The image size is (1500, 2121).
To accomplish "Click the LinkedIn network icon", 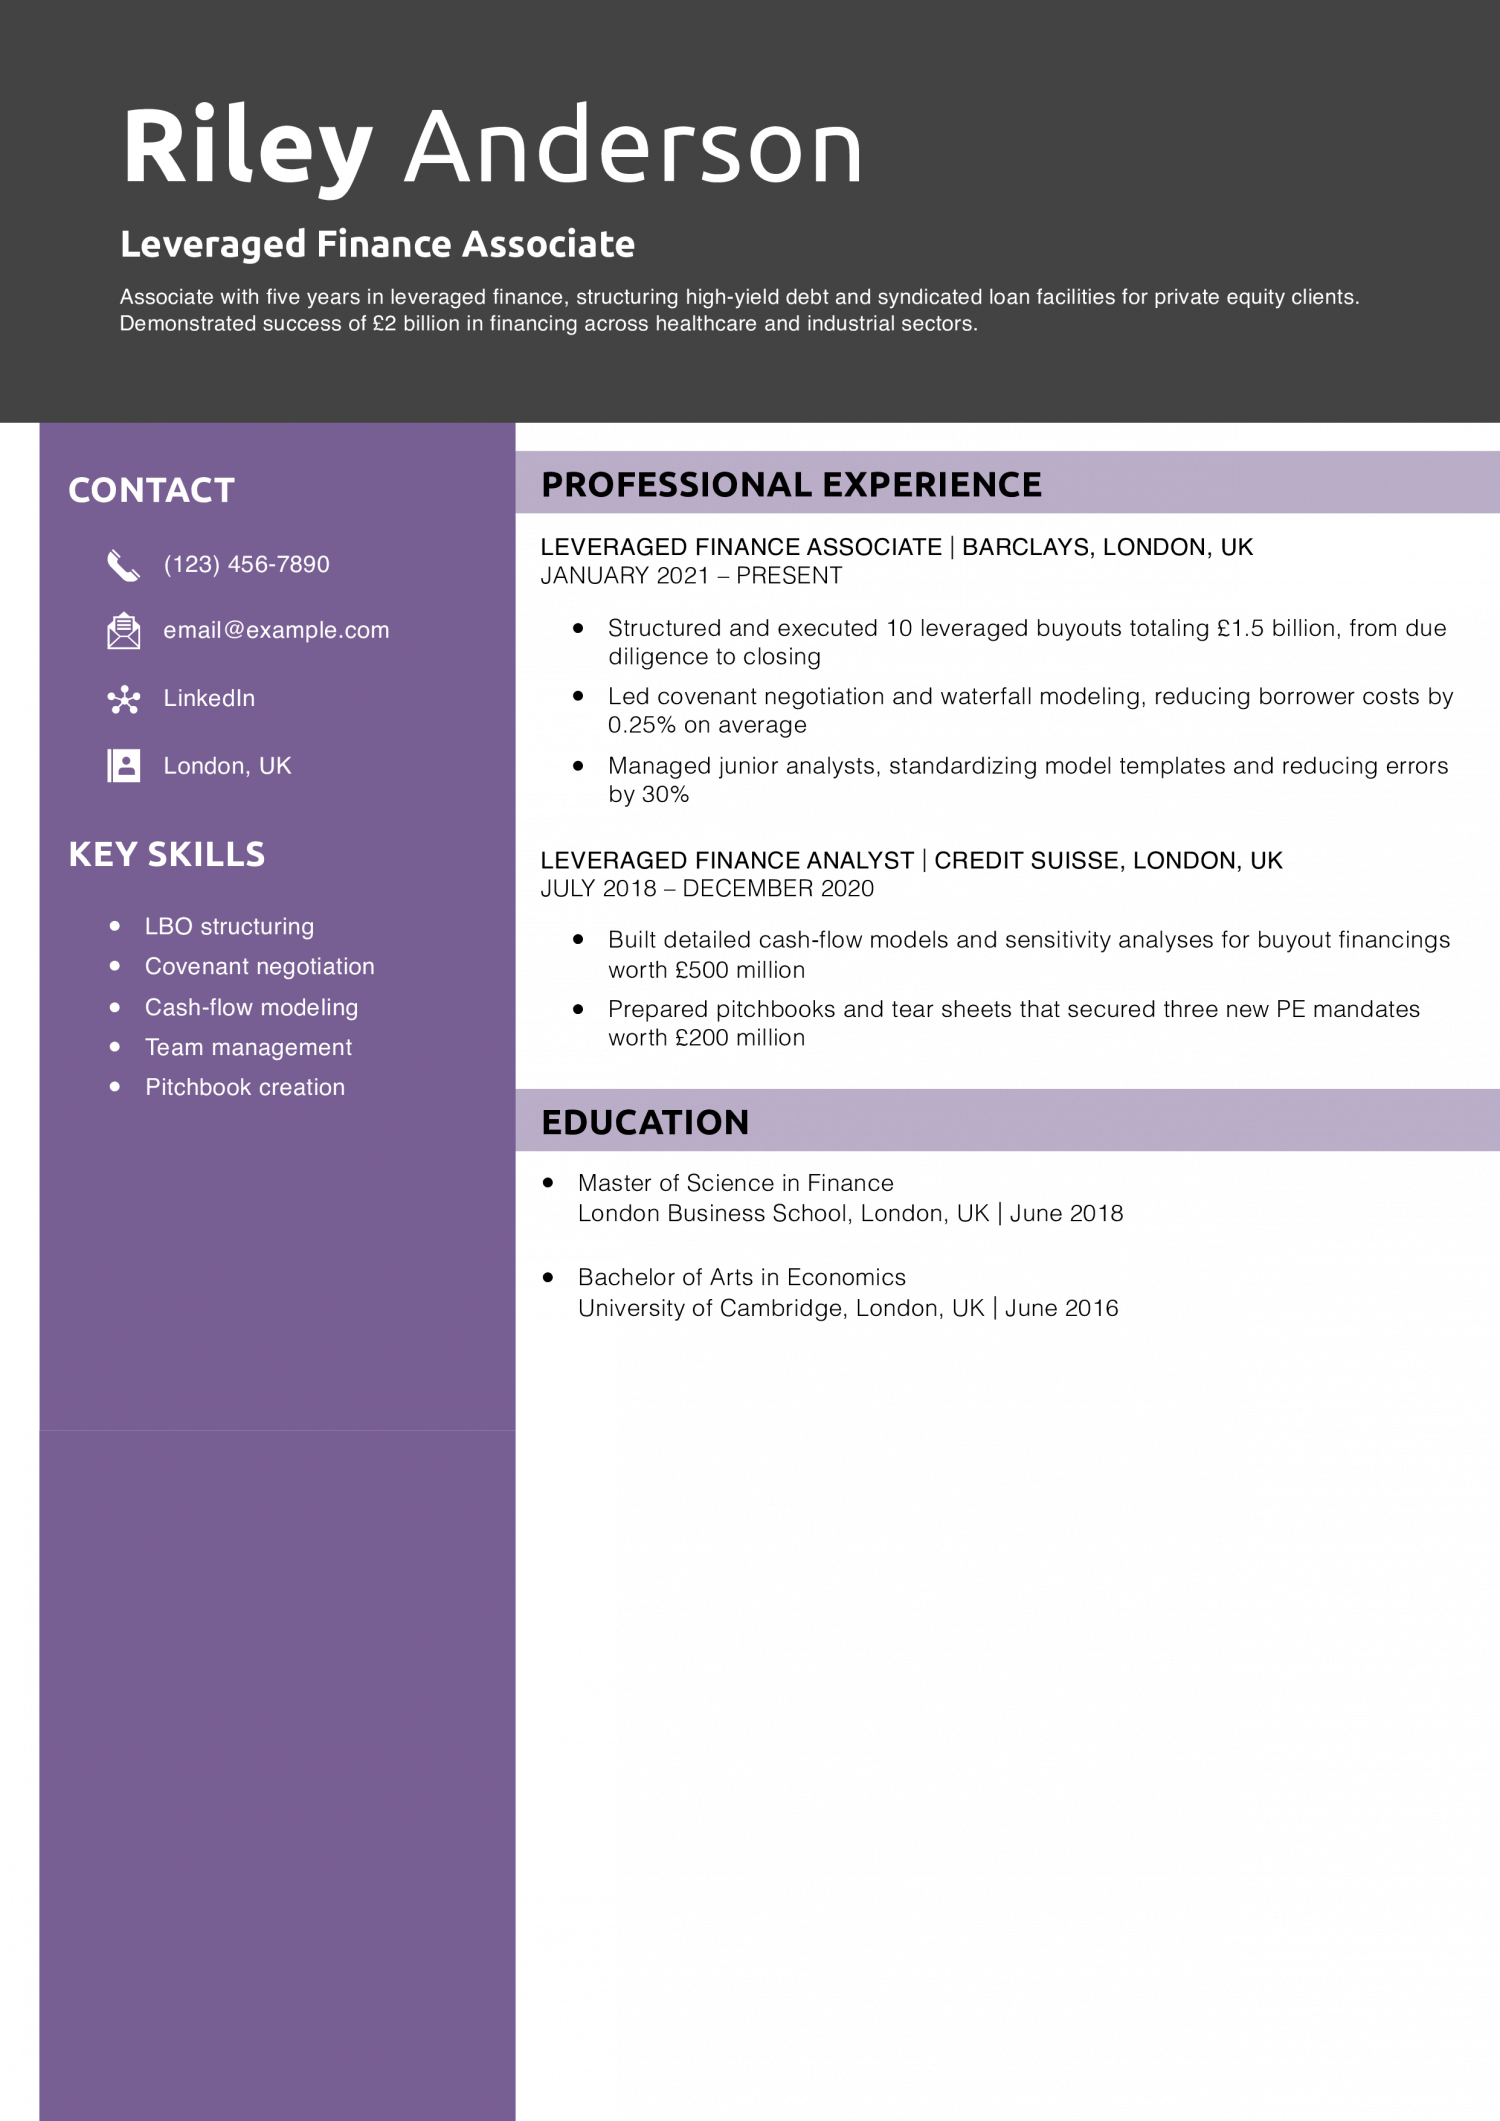I will 123,699.
